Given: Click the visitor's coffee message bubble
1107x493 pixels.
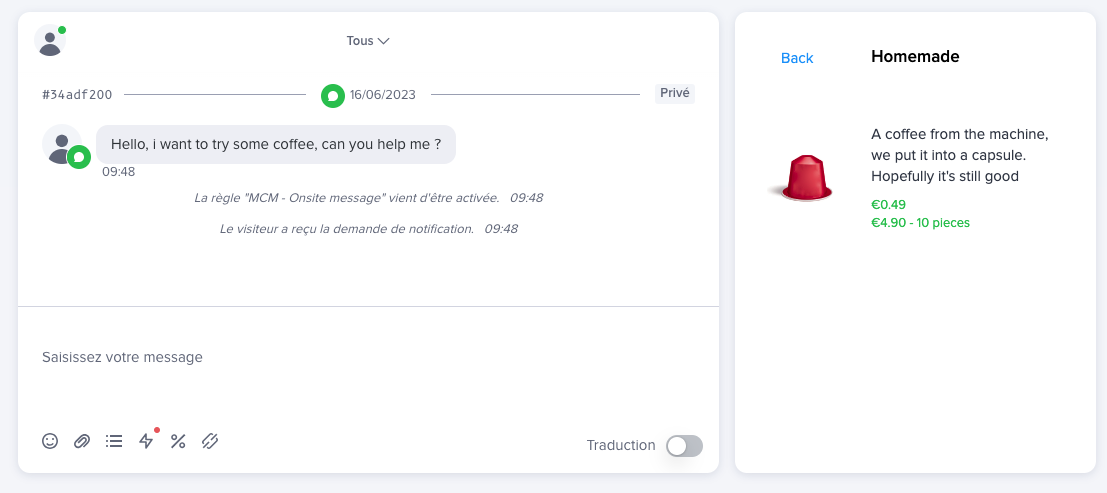Looking at the screenshot, I should (x=276, y=144).
